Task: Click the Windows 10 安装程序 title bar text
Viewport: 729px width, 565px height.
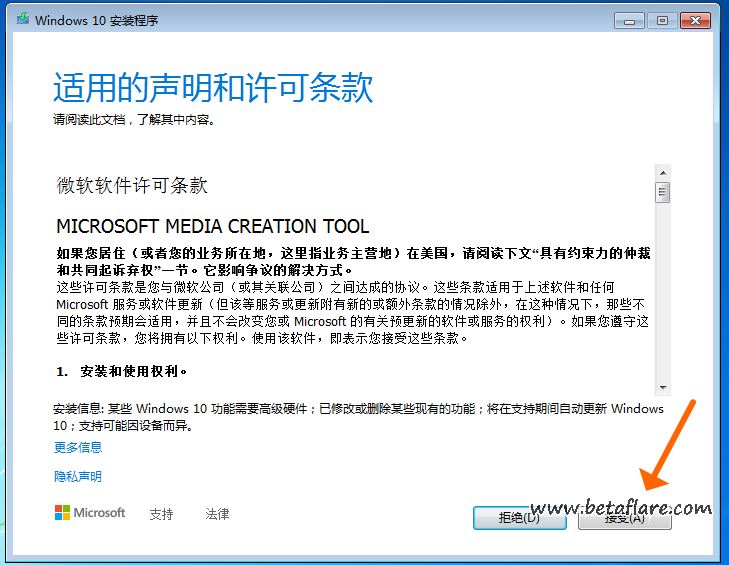Action: [x=96, y=20]
